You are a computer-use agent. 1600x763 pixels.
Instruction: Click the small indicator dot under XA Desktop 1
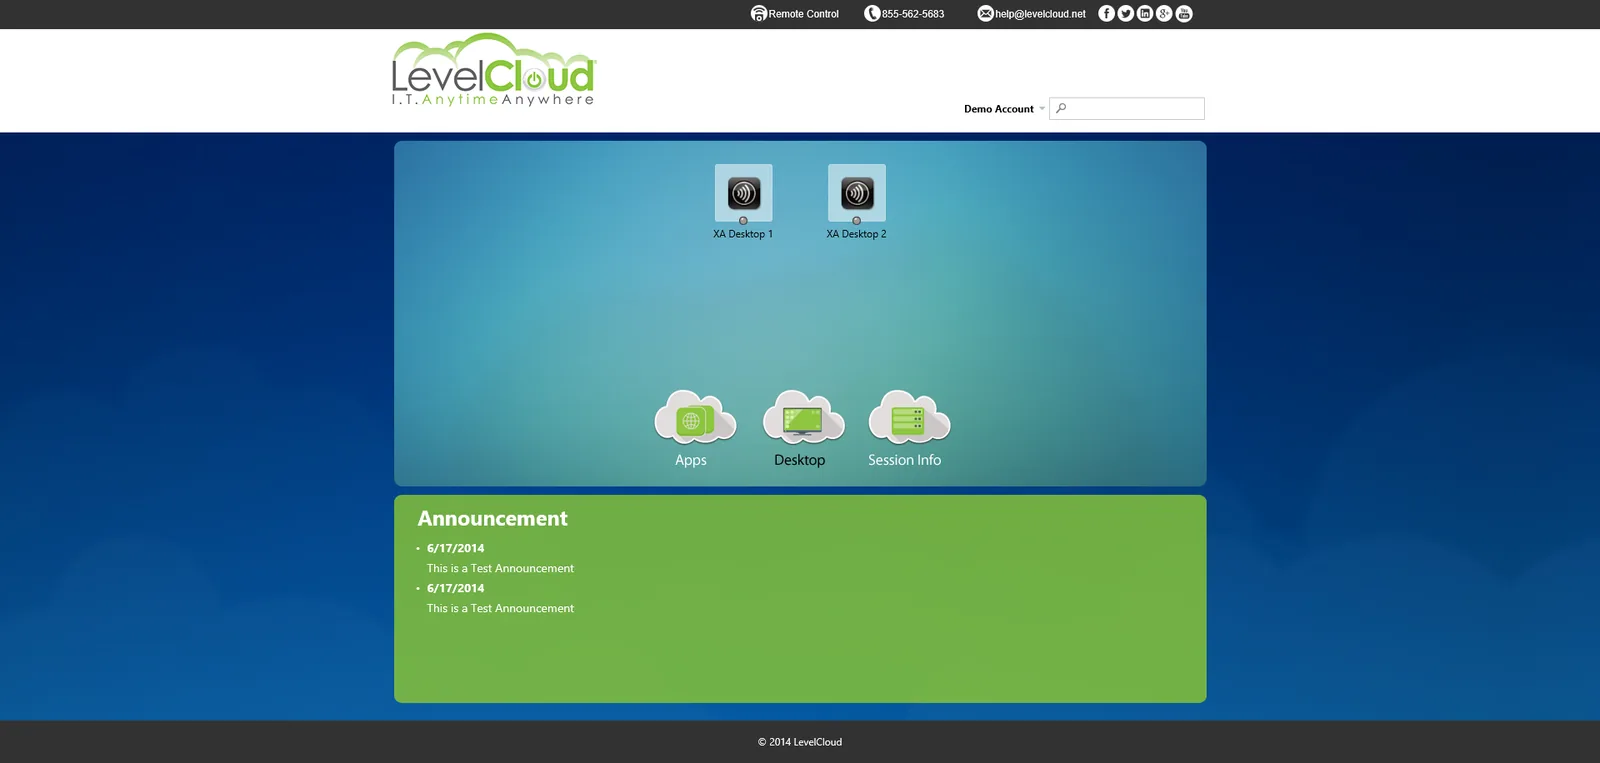tap(743, 221)
